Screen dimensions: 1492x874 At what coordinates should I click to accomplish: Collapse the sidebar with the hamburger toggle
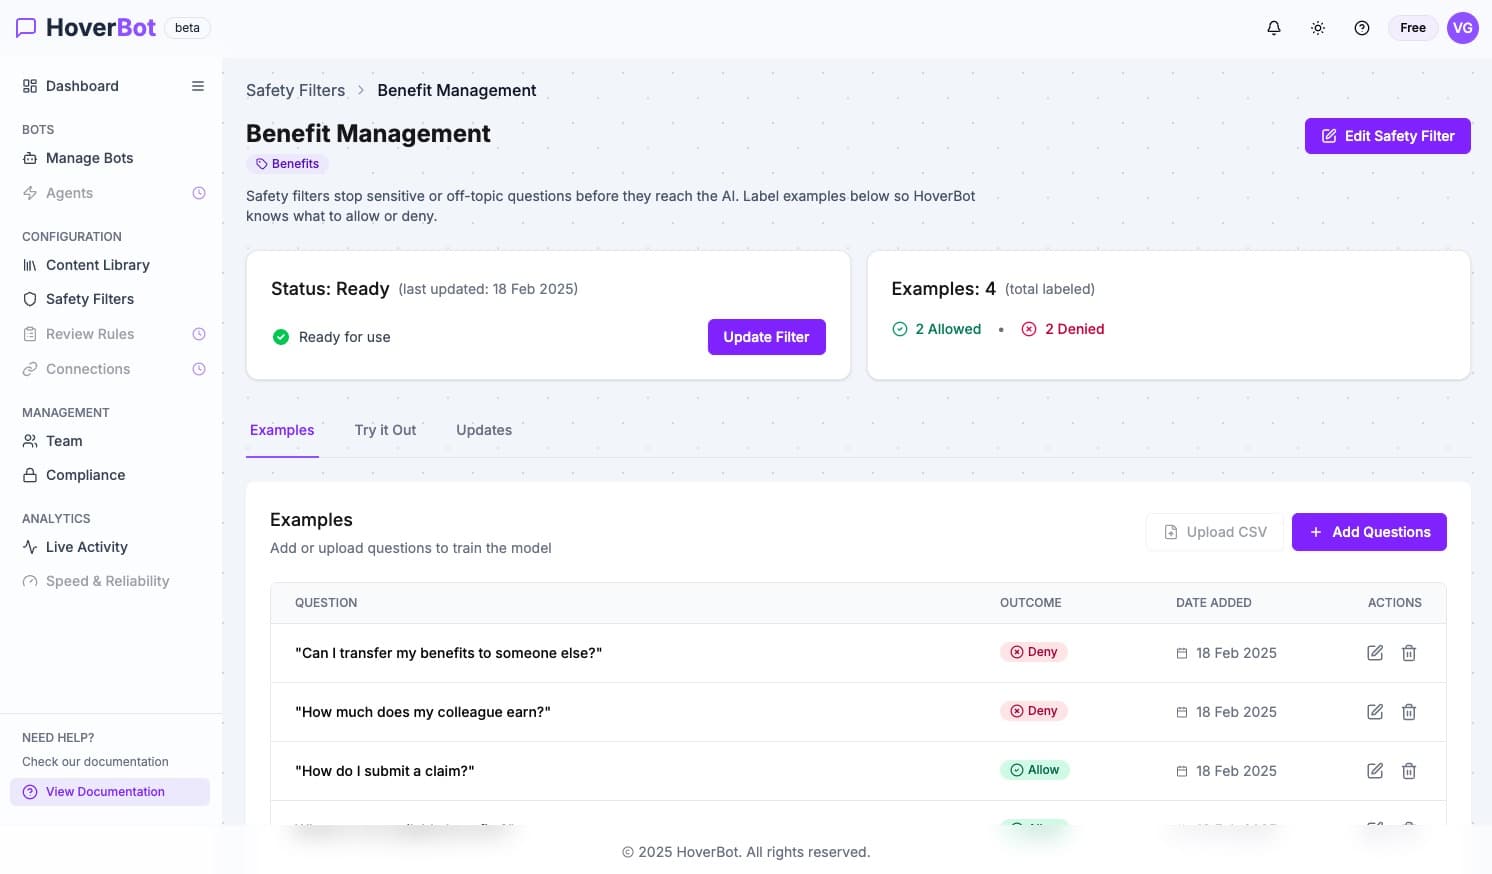pyautogui.click(x=197, y=86)
